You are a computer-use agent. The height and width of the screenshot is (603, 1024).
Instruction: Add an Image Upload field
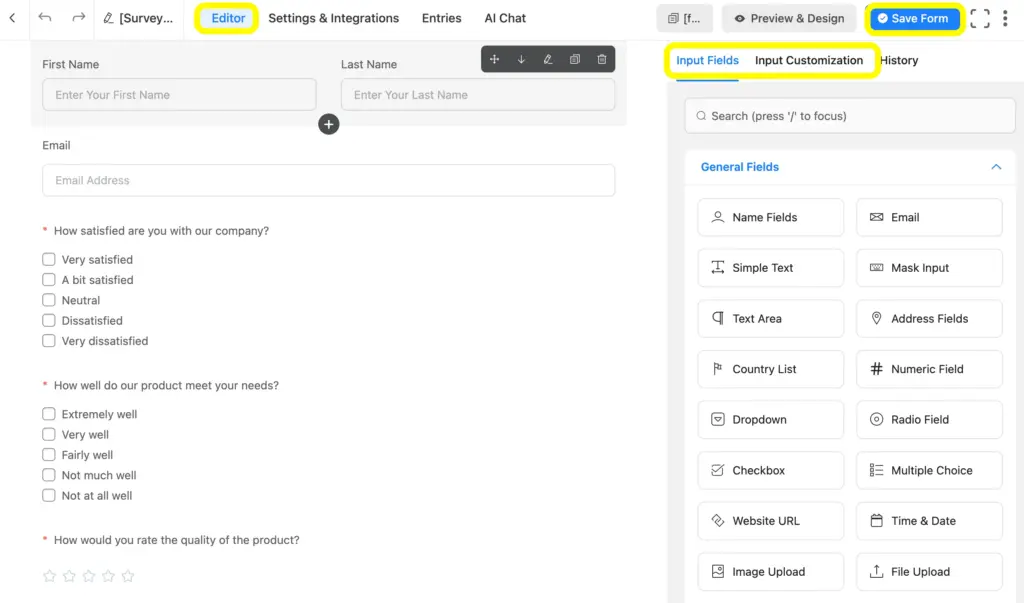click(771, 572)
